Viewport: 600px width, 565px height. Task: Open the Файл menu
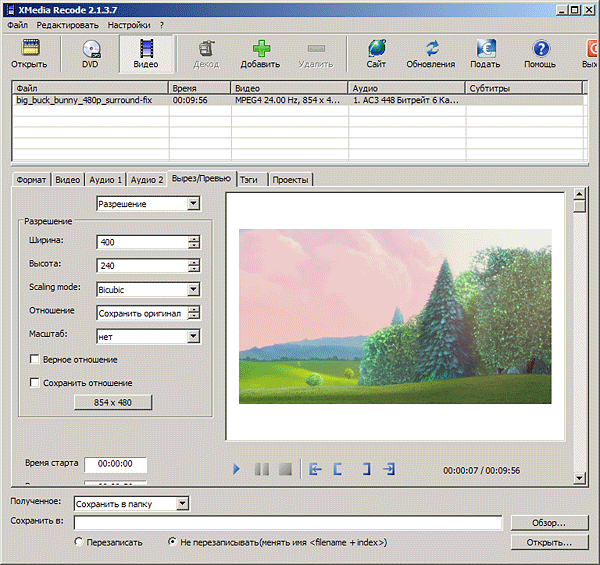pyautogui.click(x=18, y=25)
